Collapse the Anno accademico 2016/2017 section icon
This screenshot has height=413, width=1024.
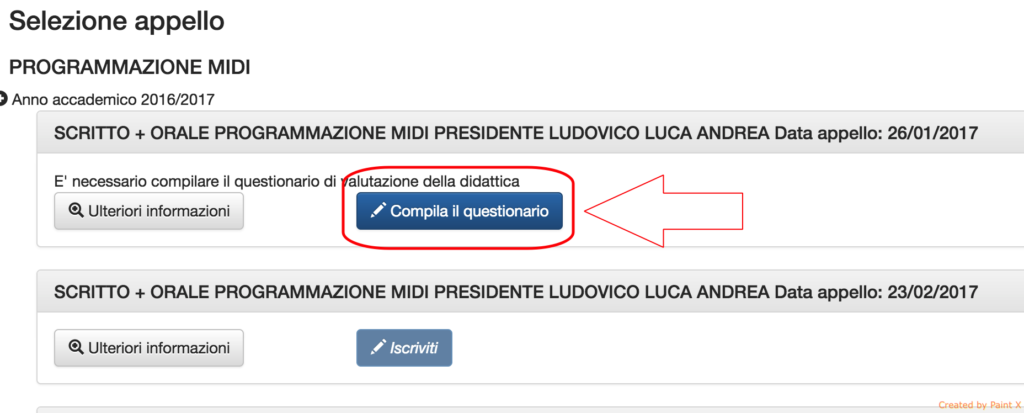[x=3, y=99]
